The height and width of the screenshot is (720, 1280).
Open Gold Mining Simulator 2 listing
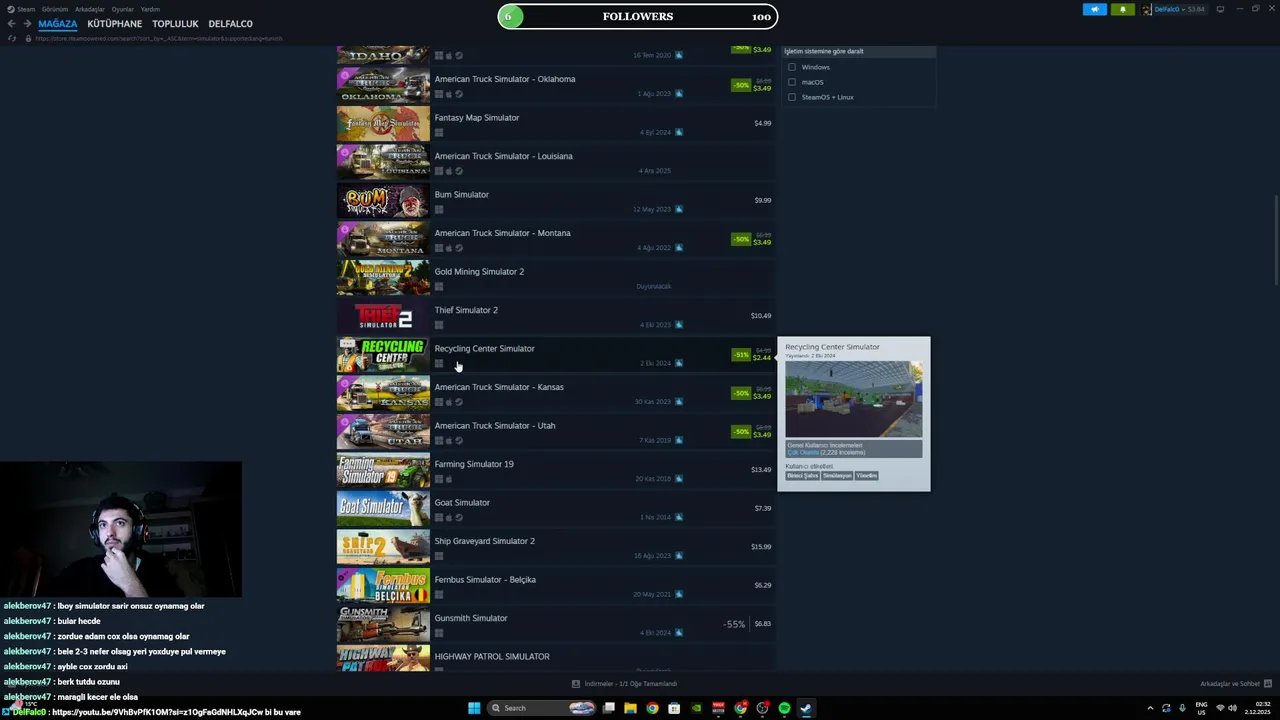(555, 278)
